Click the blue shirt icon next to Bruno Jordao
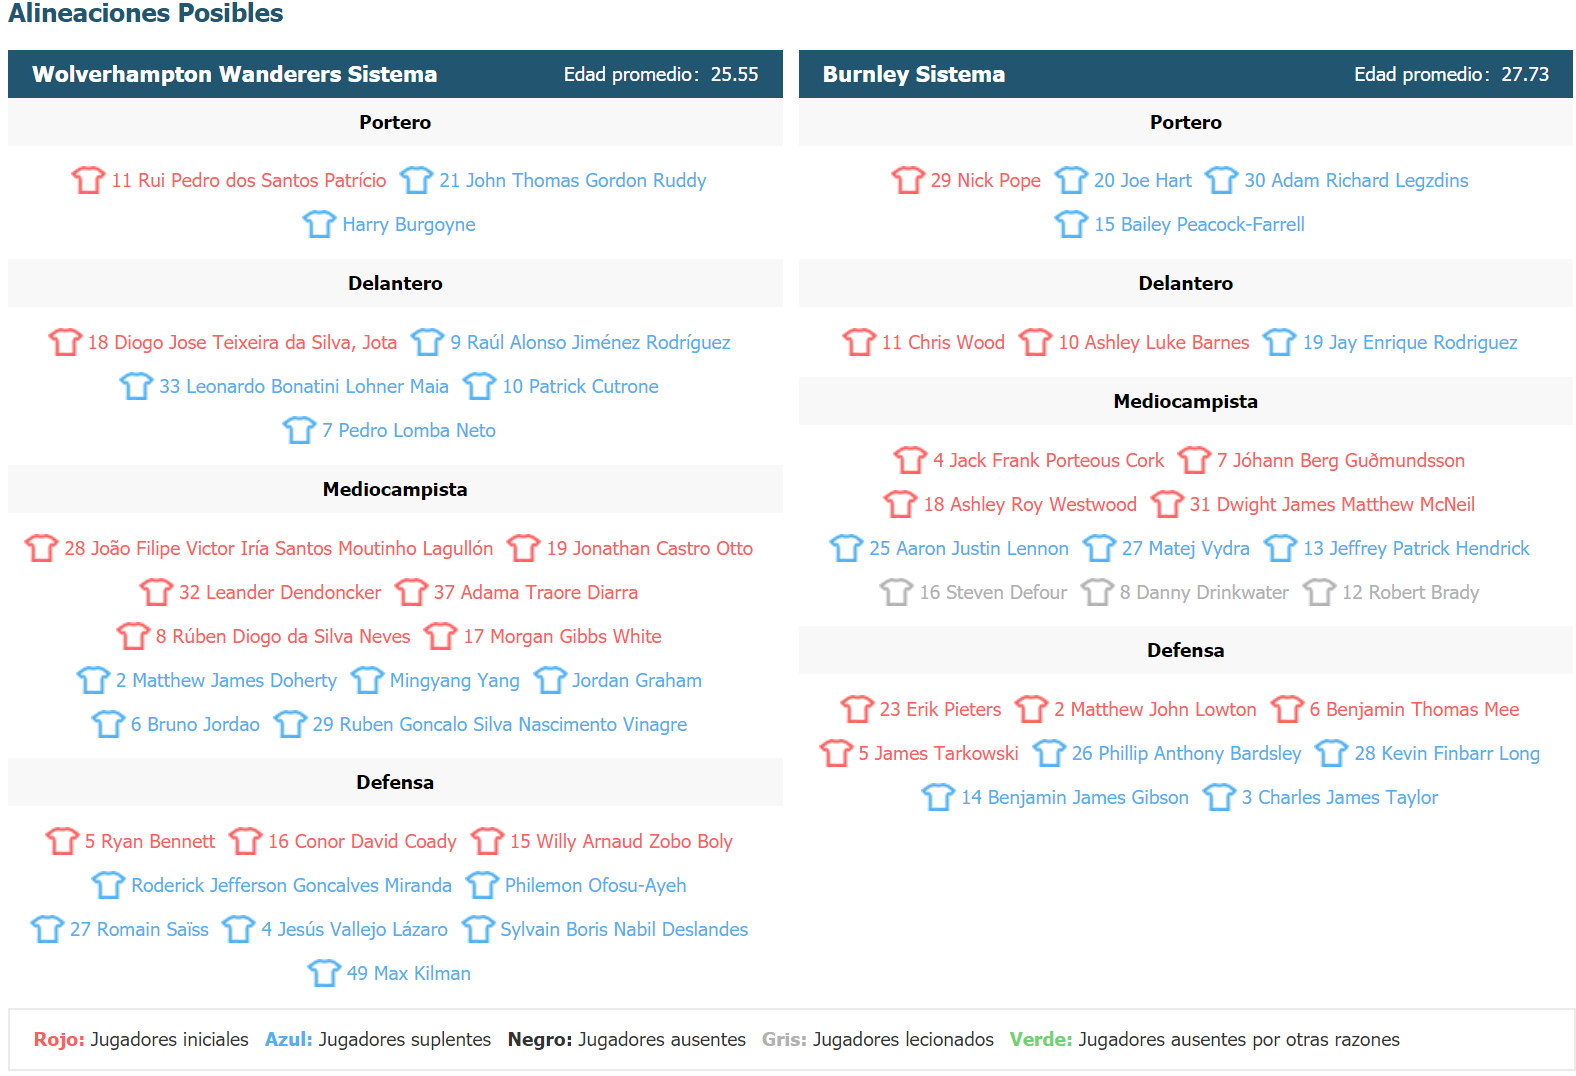 (108, 724)
